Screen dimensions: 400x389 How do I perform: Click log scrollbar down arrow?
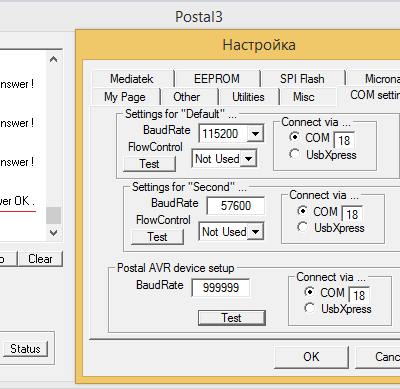53,233
